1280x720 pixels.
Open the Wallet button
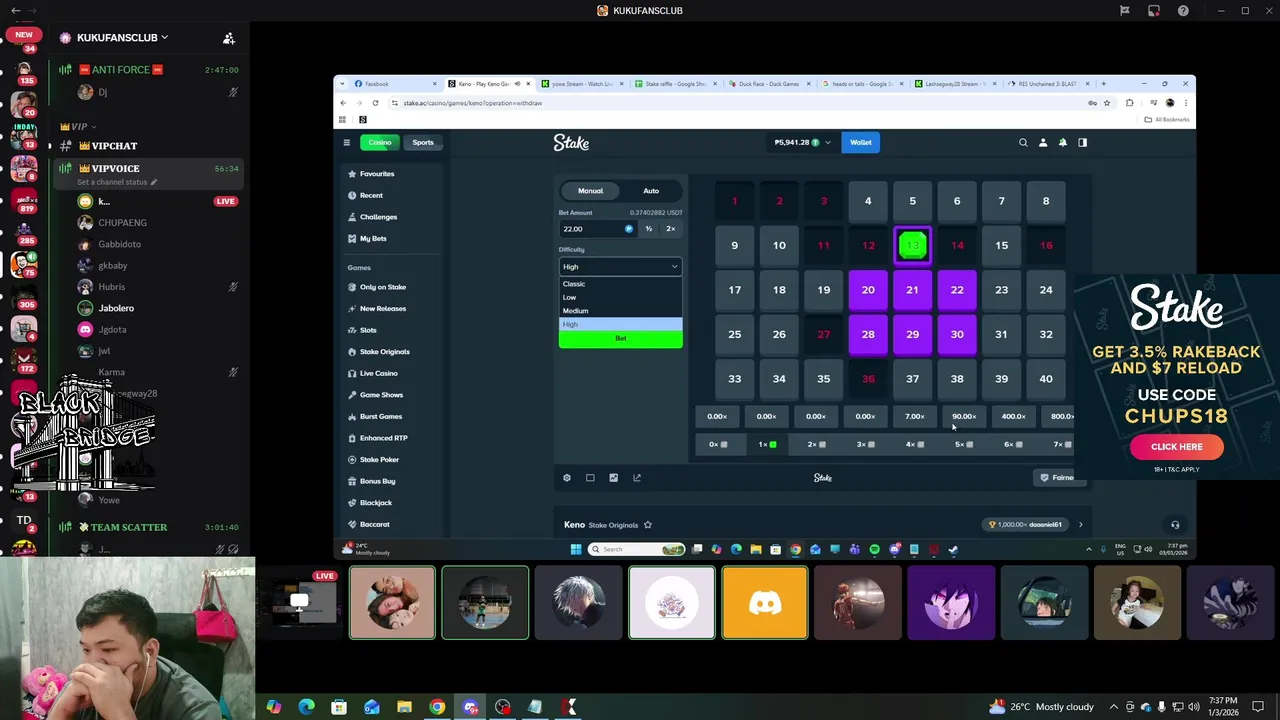click(x=861, y=142)
